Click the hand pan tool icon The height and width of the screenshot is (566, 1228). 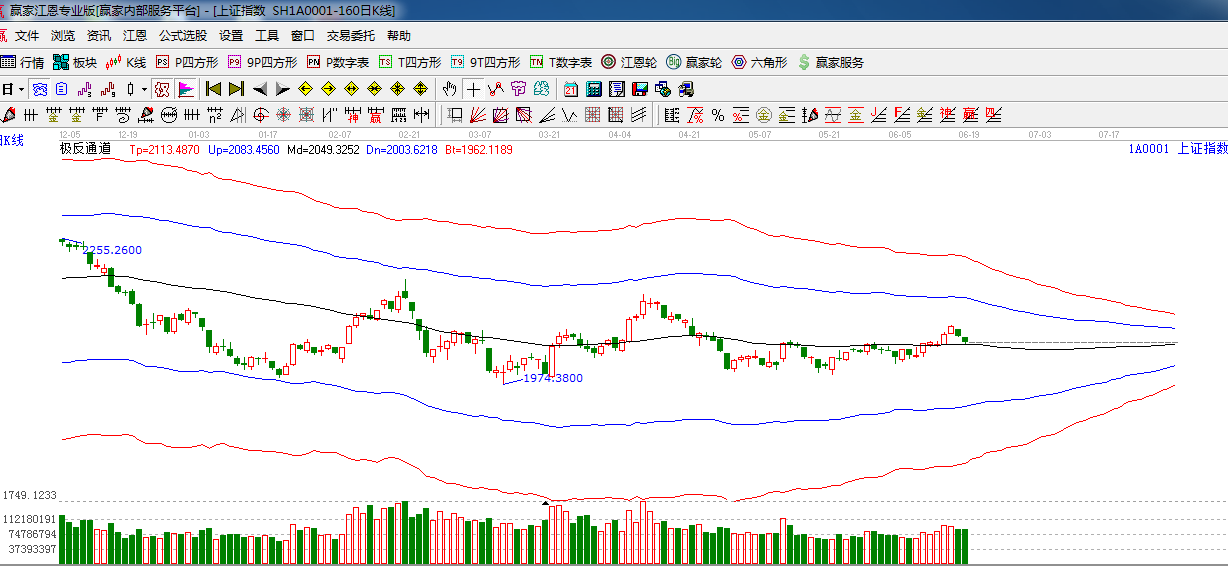click(x=450, y=89)
